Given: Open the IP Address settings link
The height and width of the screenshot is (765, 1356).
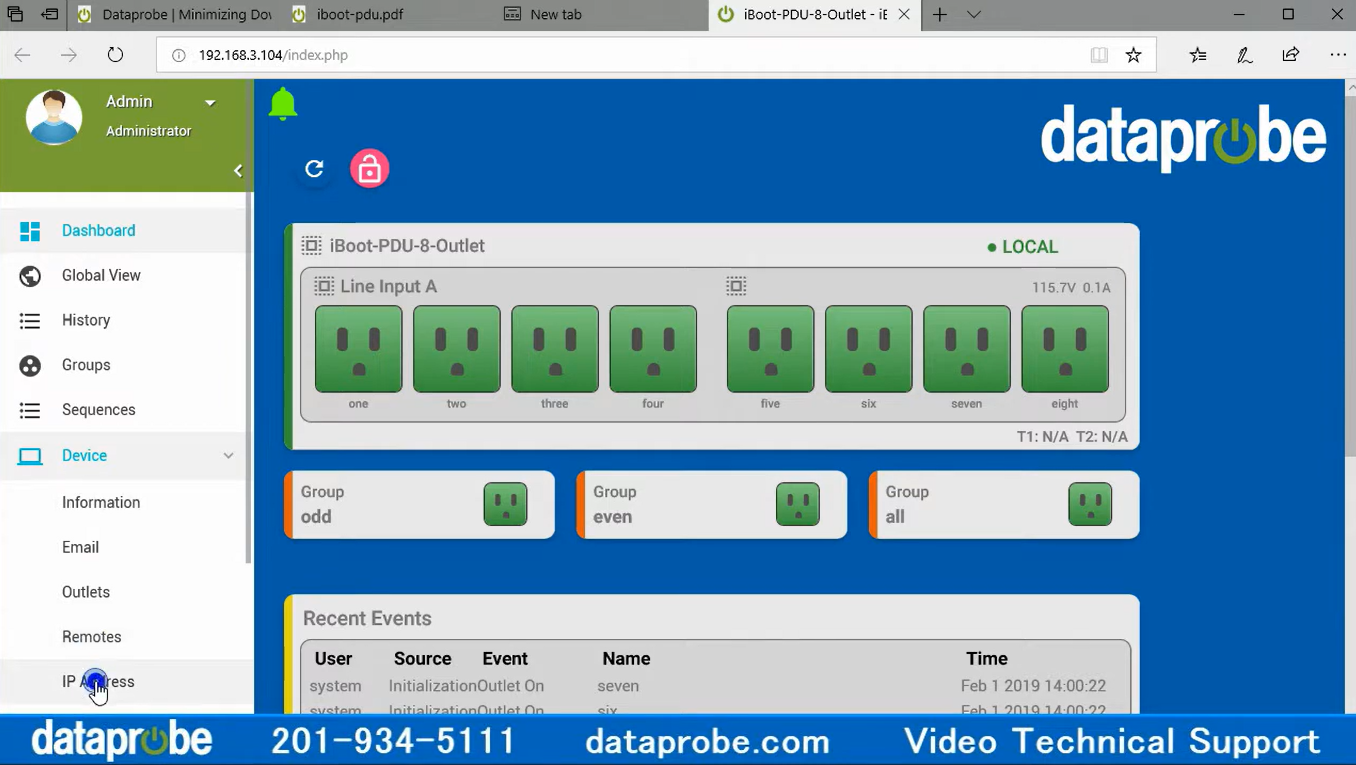Looking at the screenshot, I should (98, 682).
